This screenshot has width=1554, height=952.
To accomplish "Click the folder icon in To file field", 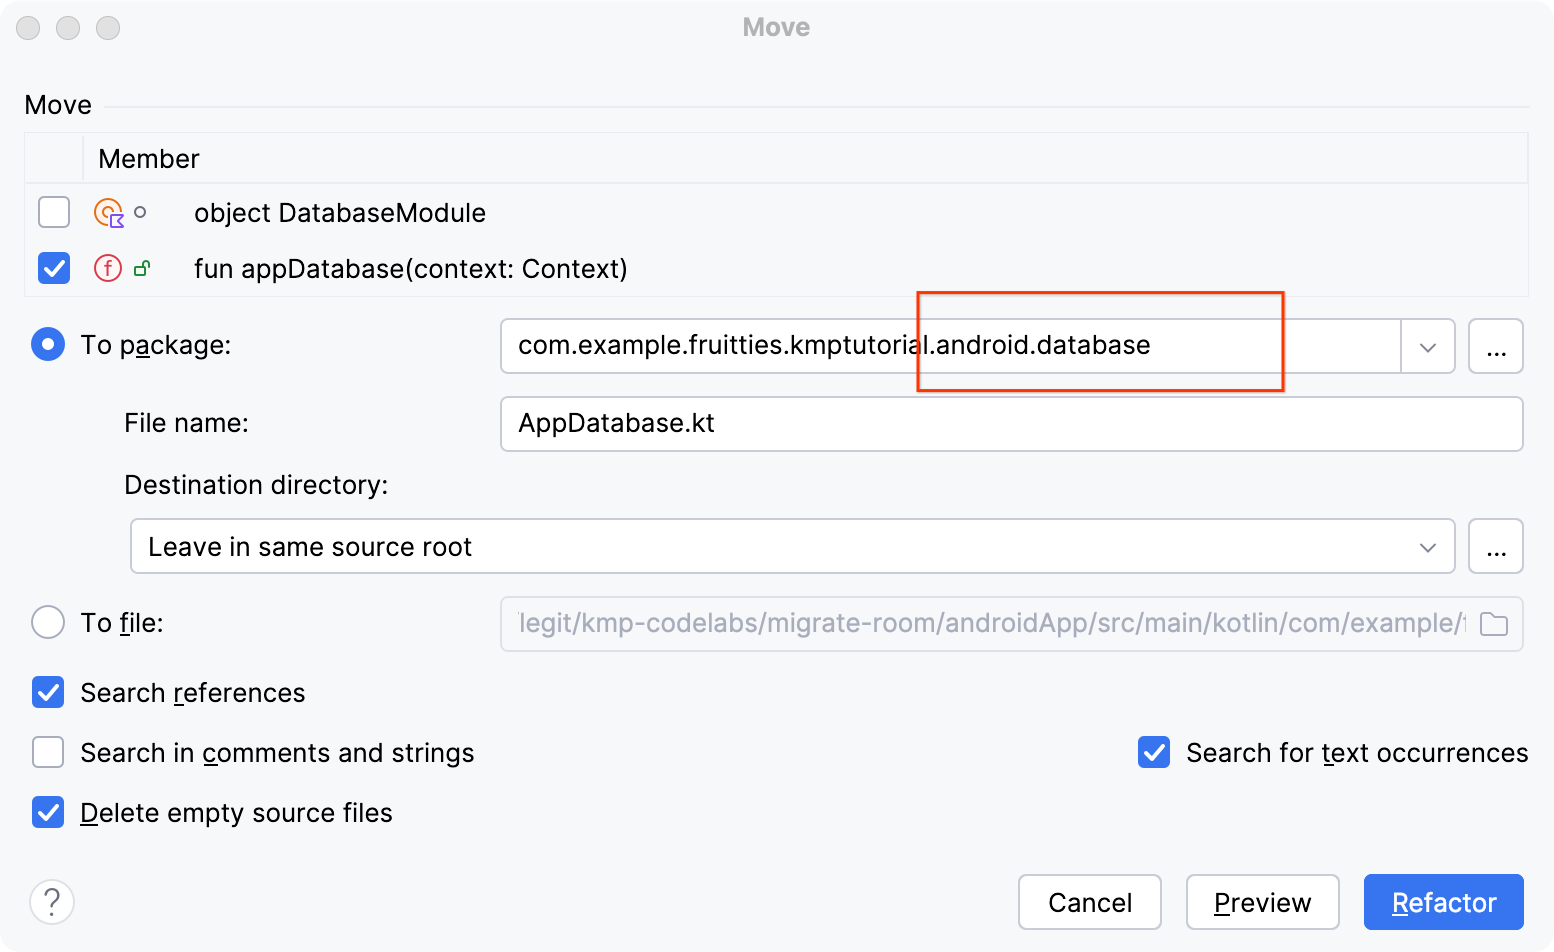I will pos(1493,624).
